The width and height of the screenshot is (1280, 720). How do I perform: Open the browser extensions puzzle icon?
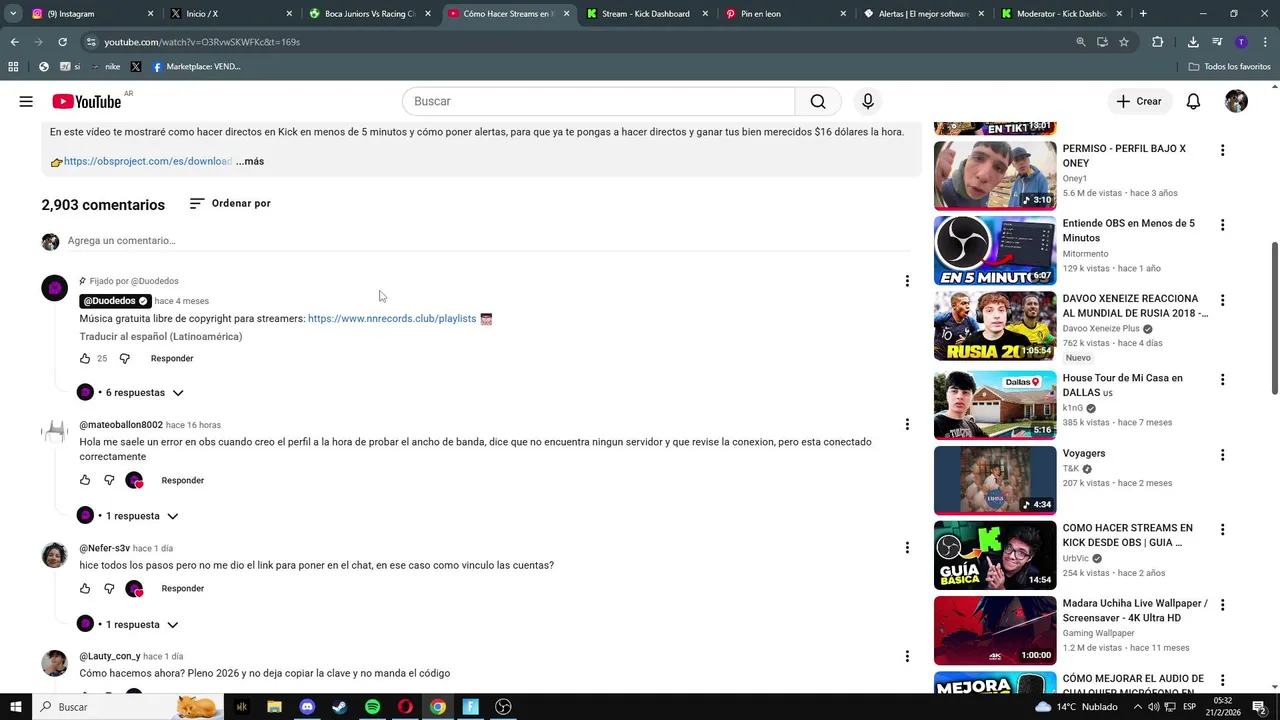point(1157,42)
